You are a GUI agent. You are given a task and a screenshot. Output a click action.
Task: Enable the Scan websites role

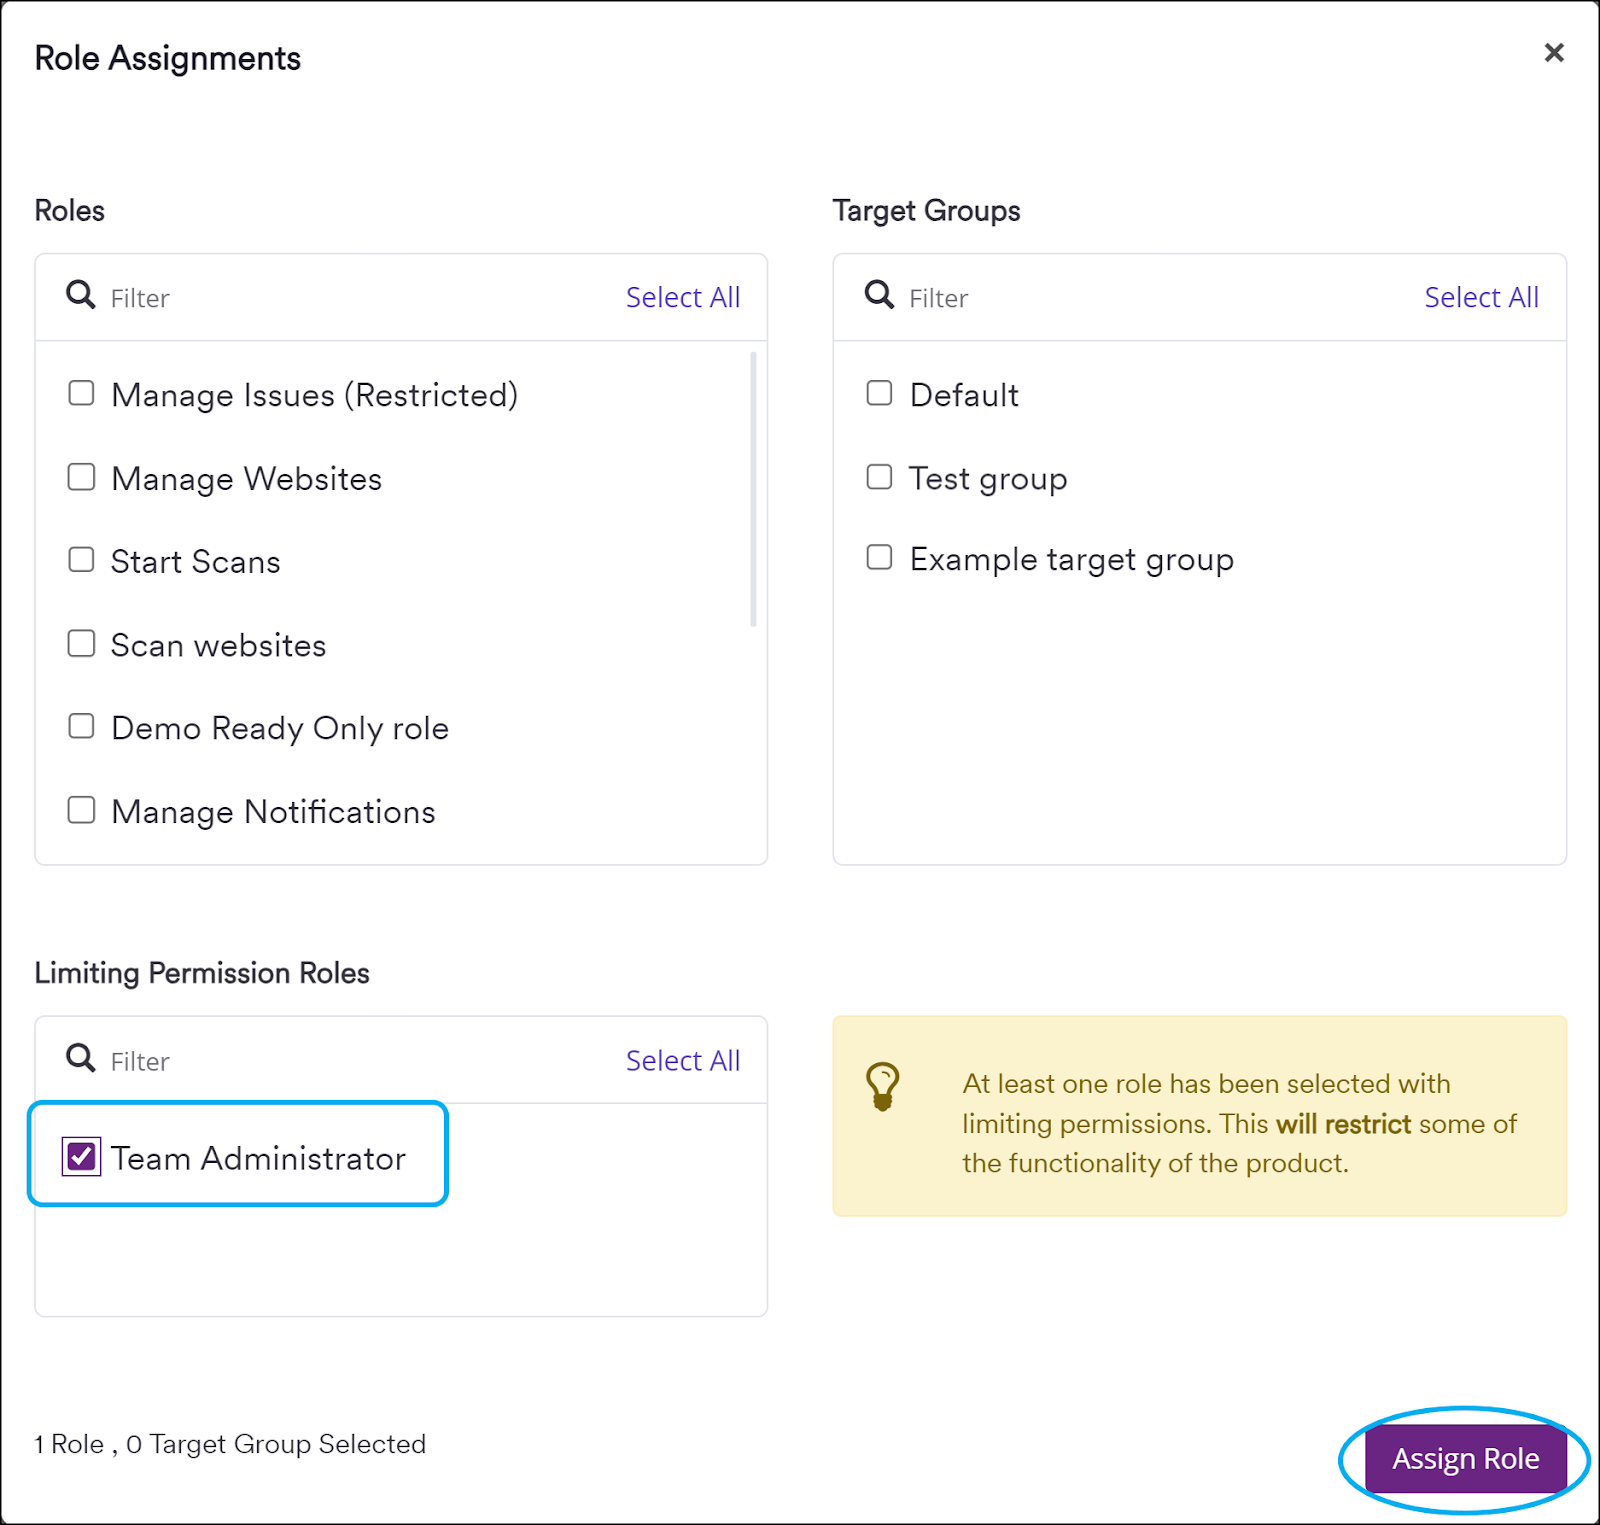(81, 643)
